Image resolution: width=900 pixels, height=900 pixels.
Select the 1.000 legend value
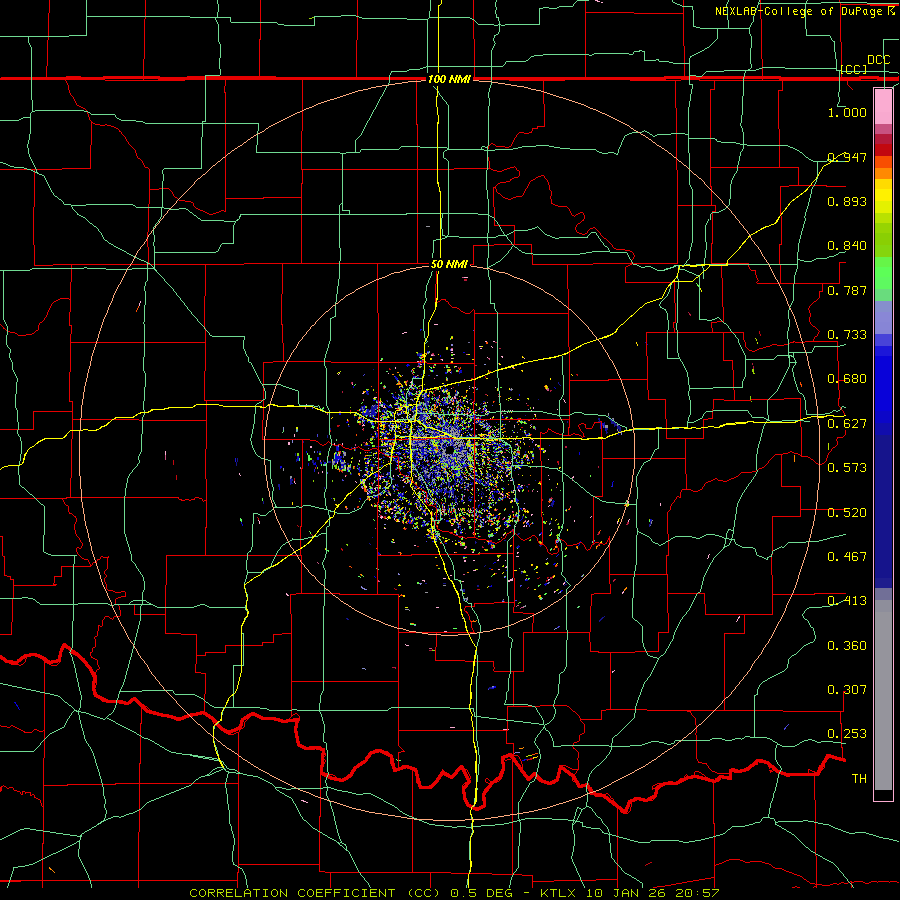click(x=847, y=112)
